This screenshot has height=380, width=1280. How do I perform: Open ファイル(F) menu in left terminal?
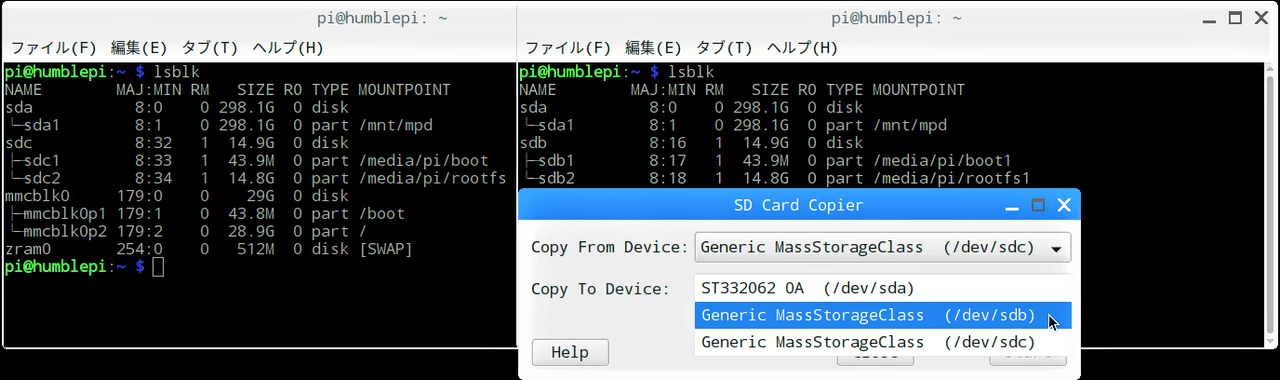[53, 48]
